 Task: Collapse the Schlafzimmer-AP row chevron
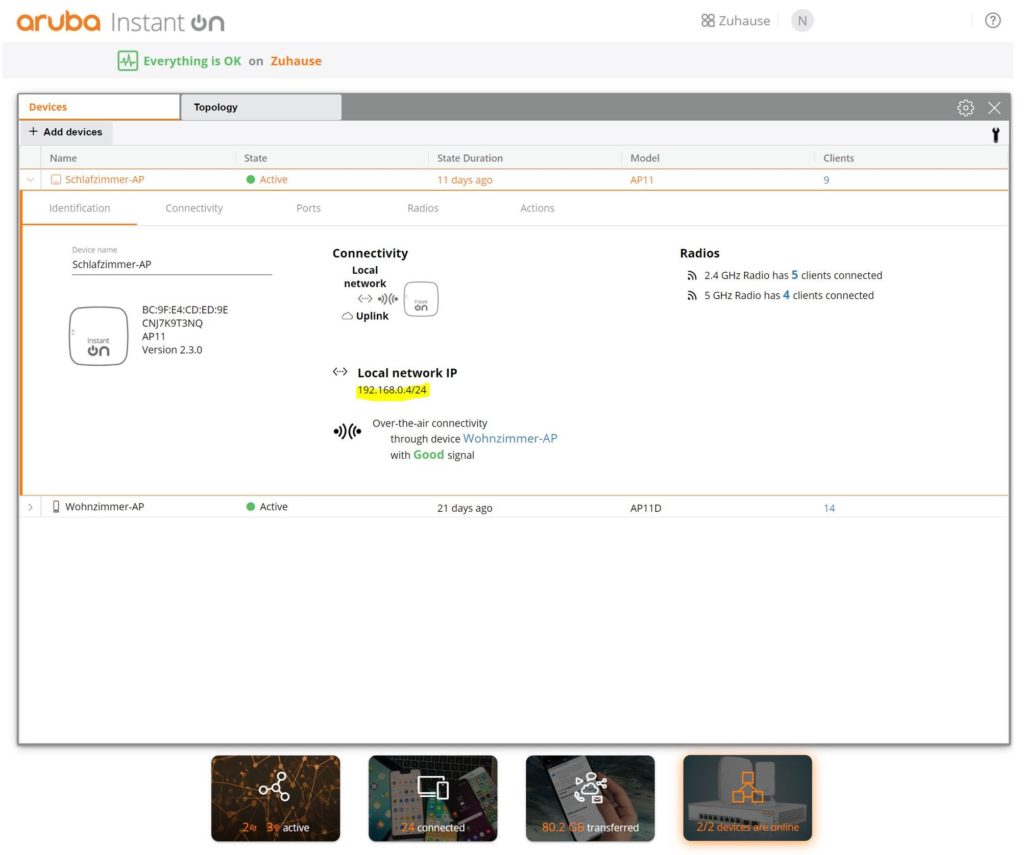pos(30,180)
